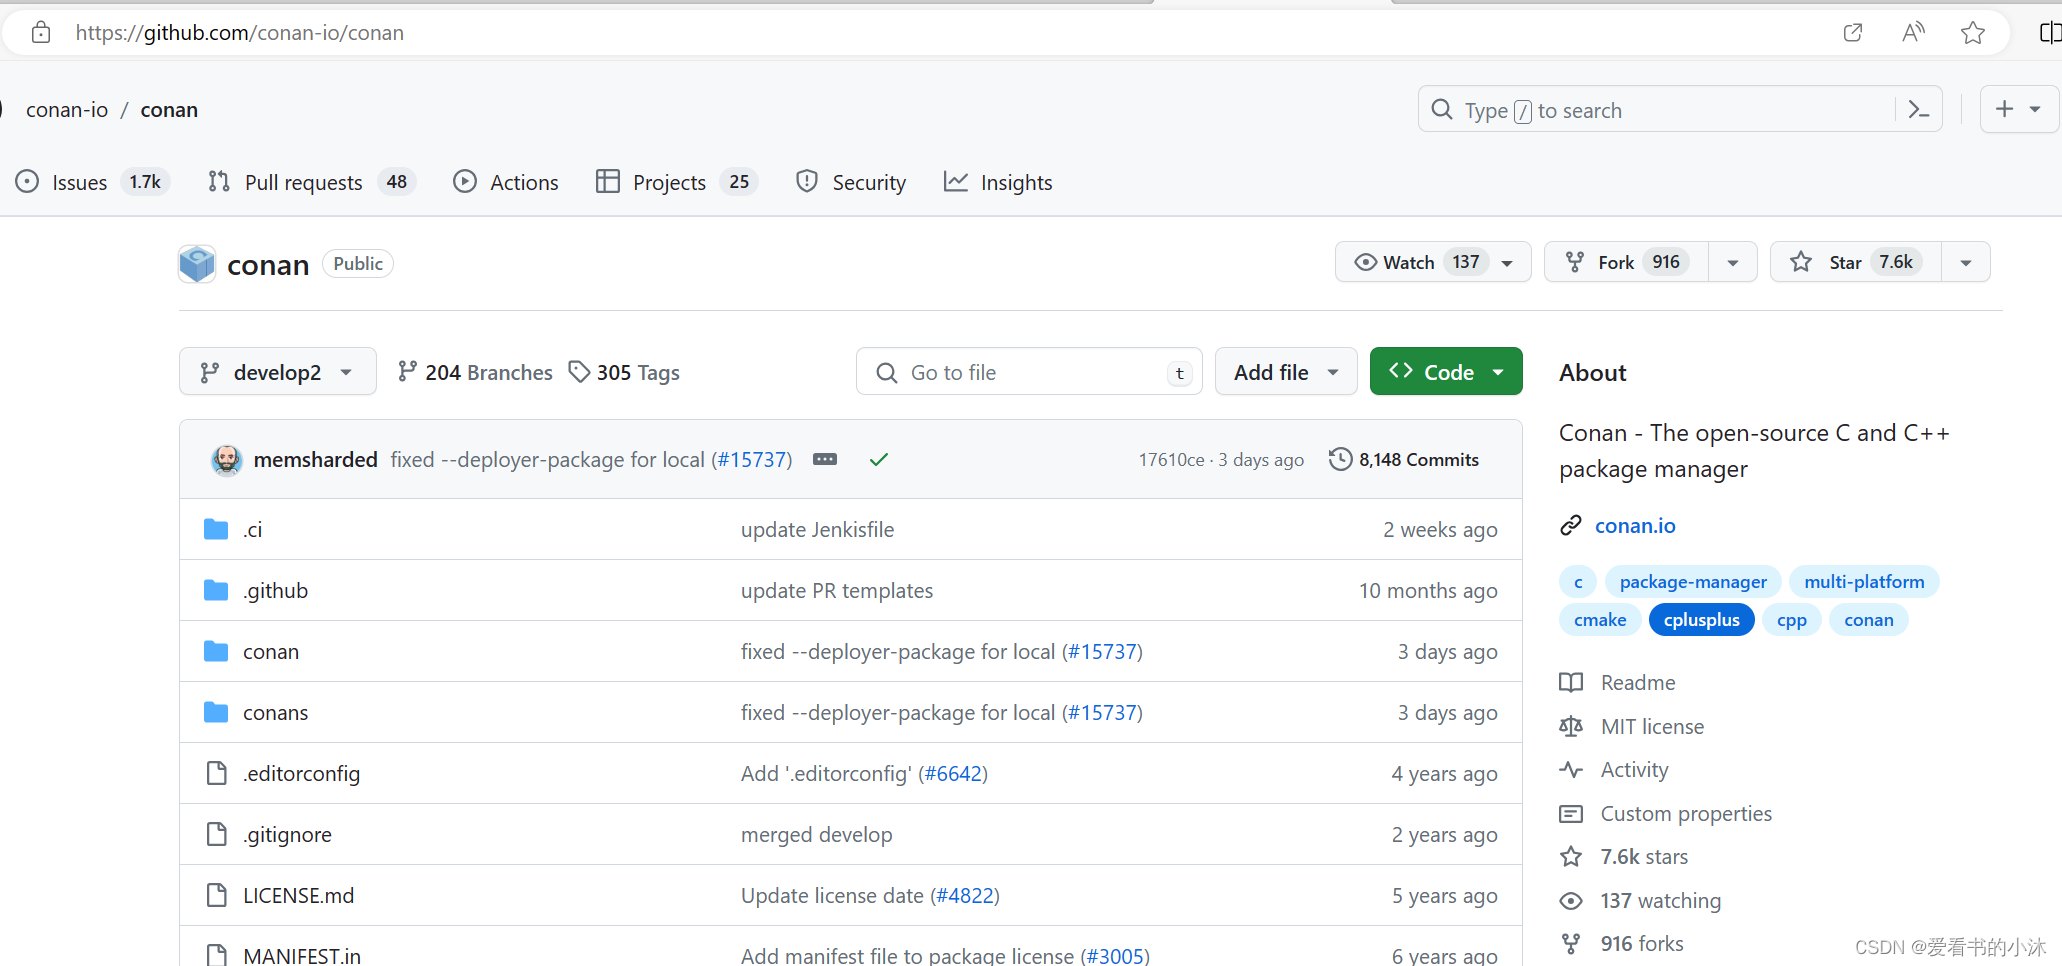Click memsharded's avatar image
The width and height of the screenshot is (2062, 966).
(x=227, y=460)
